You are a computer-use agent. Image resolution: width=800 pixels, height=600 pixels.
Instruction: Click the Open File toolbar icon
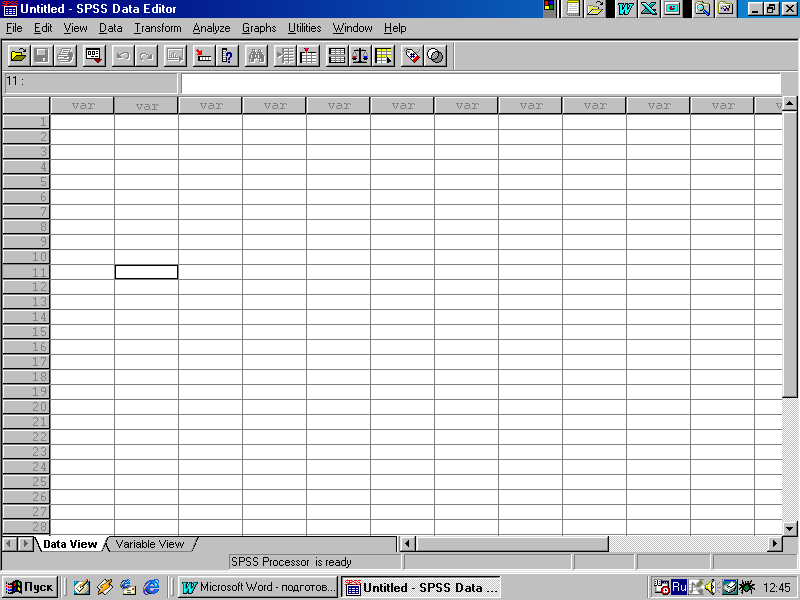click(x=18, y=56)
